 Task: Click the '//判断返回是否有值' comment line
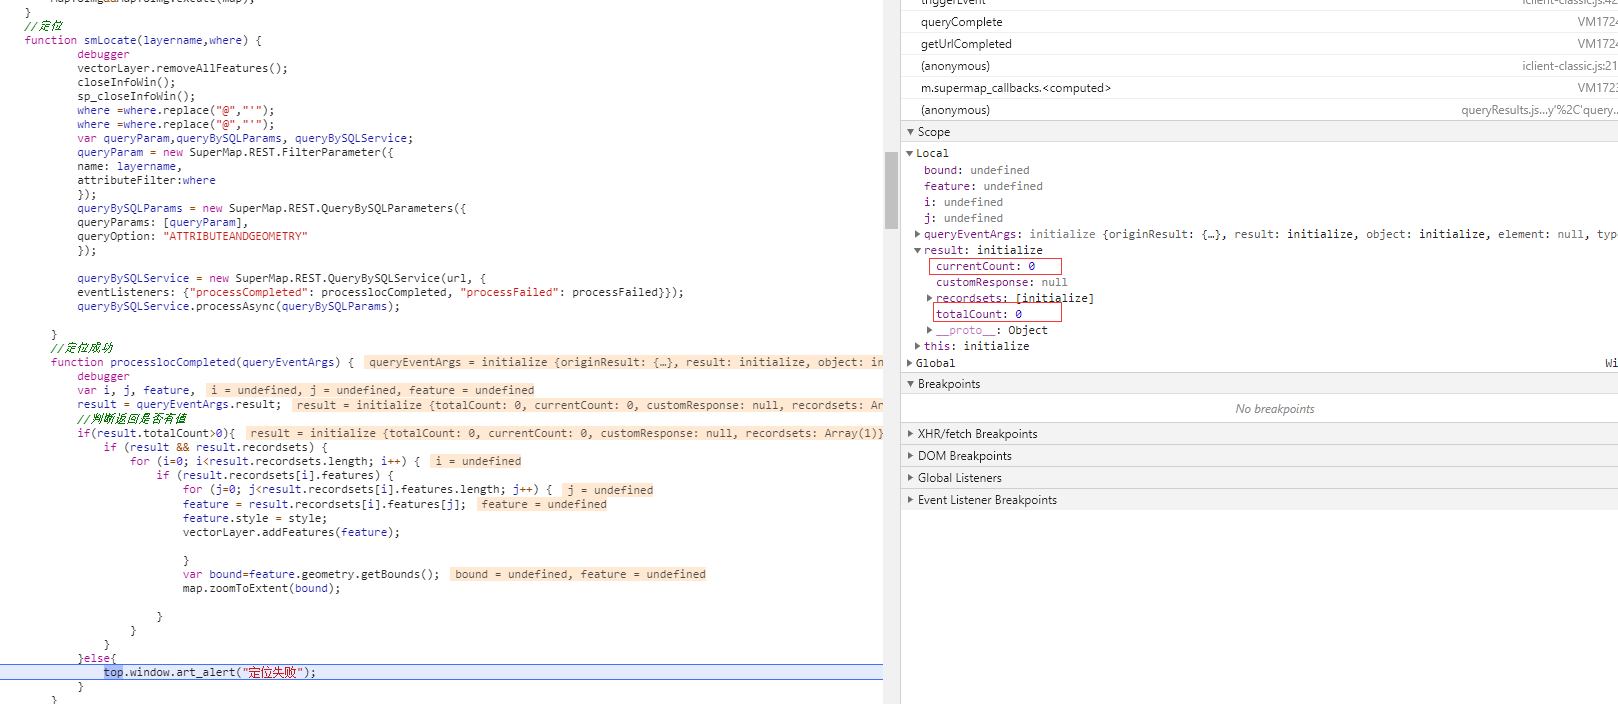click(x=132, y=419)
